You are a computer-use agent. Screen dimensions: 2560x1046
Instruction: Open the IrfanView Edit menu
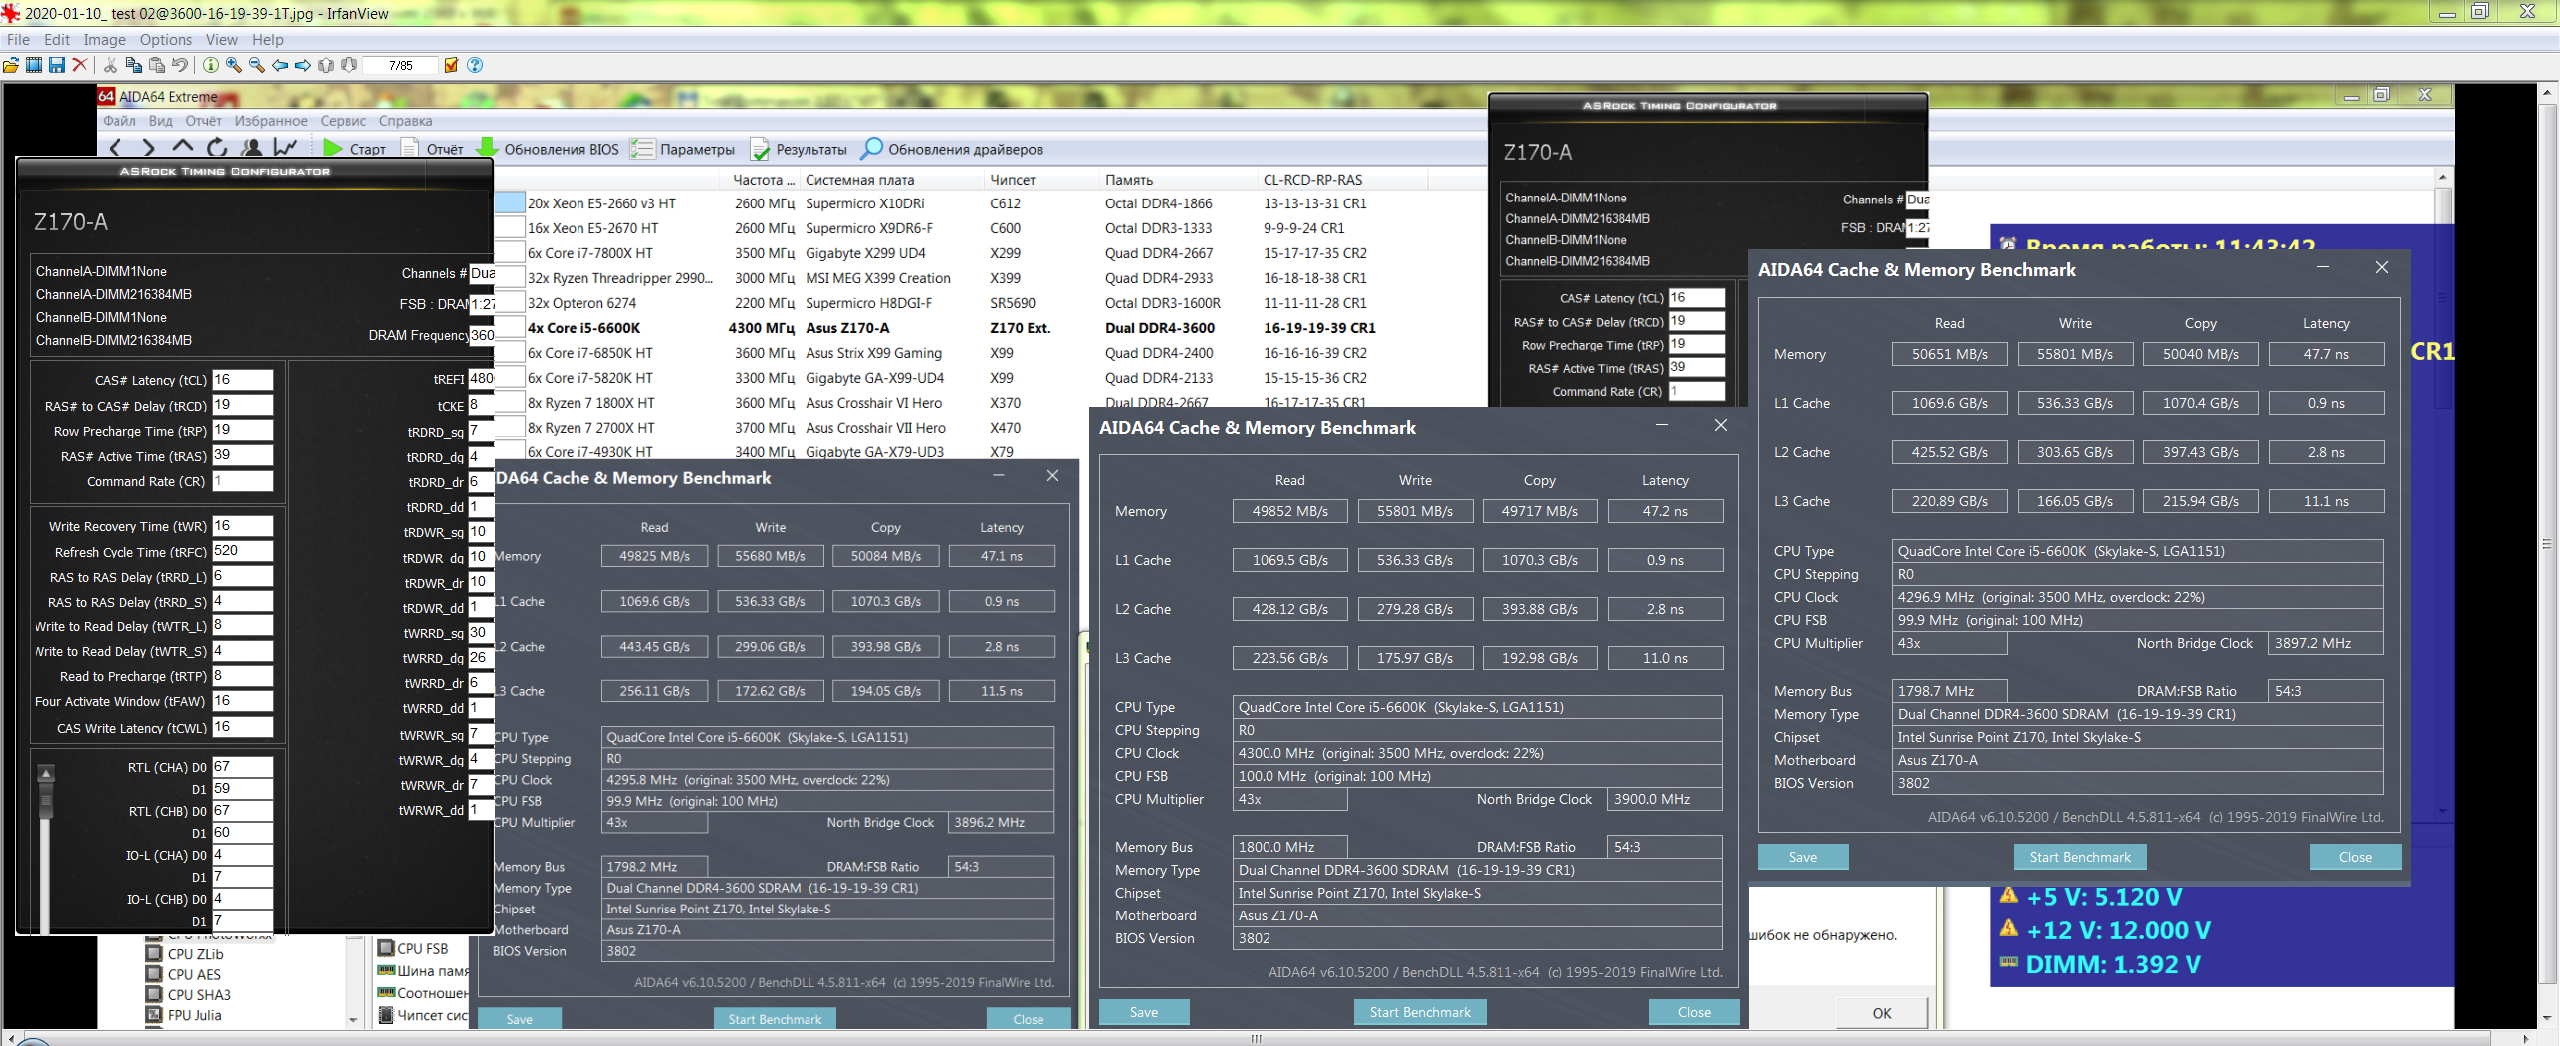pyautogui.click(x=57, y=40)
